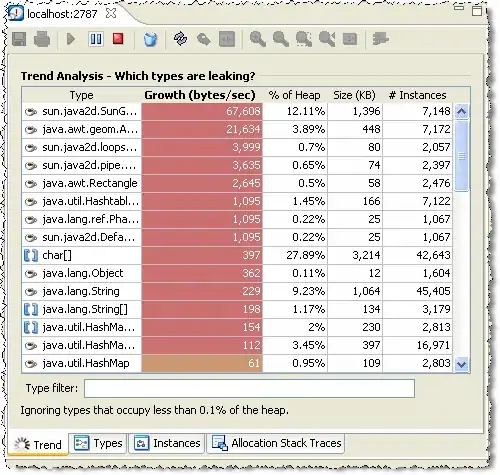This screenshot has height=475, width=500.
Task: Click the Zoom In magnifier icon
Action: [x=258, y=39]
